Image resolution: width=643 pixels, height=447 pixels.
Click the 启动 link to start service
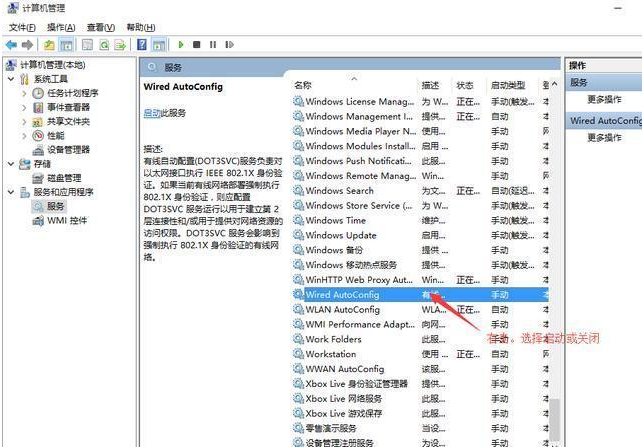pyautogui.click(x=151, y=114)
